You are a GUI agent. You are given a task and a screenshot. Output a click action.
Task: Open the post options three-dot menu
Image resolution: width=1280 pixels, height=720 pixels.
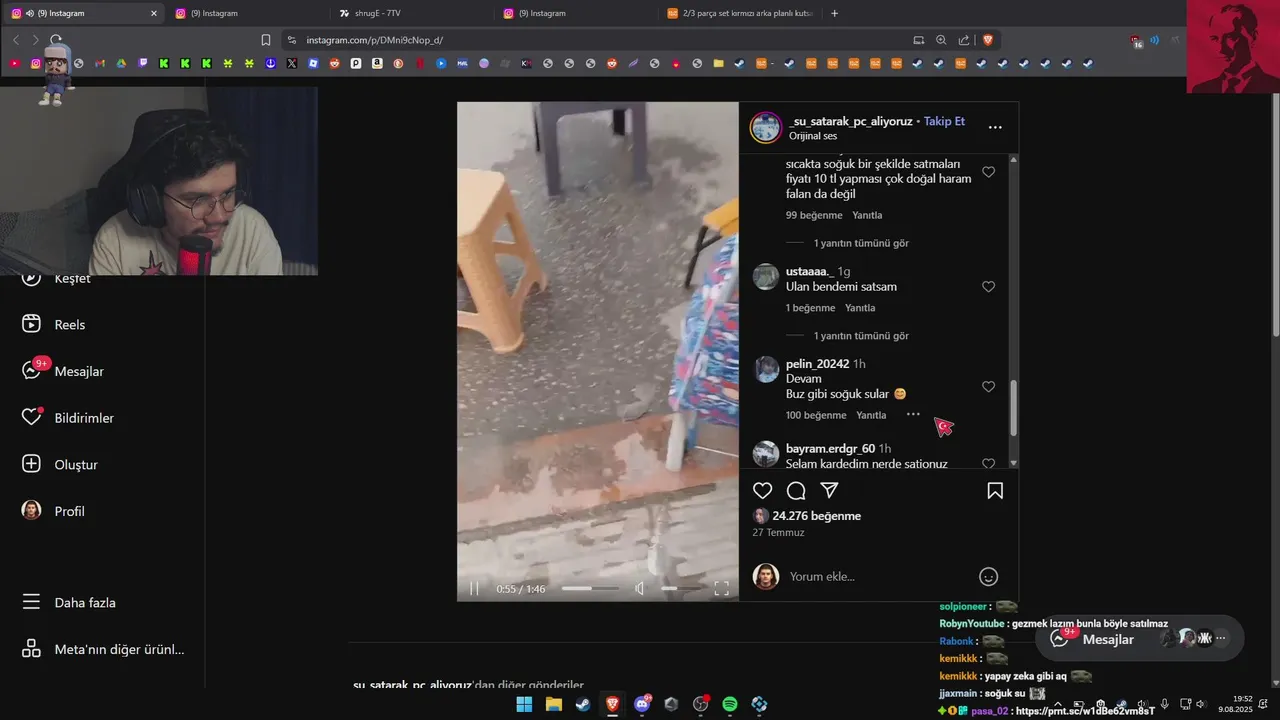click(995, 128)
